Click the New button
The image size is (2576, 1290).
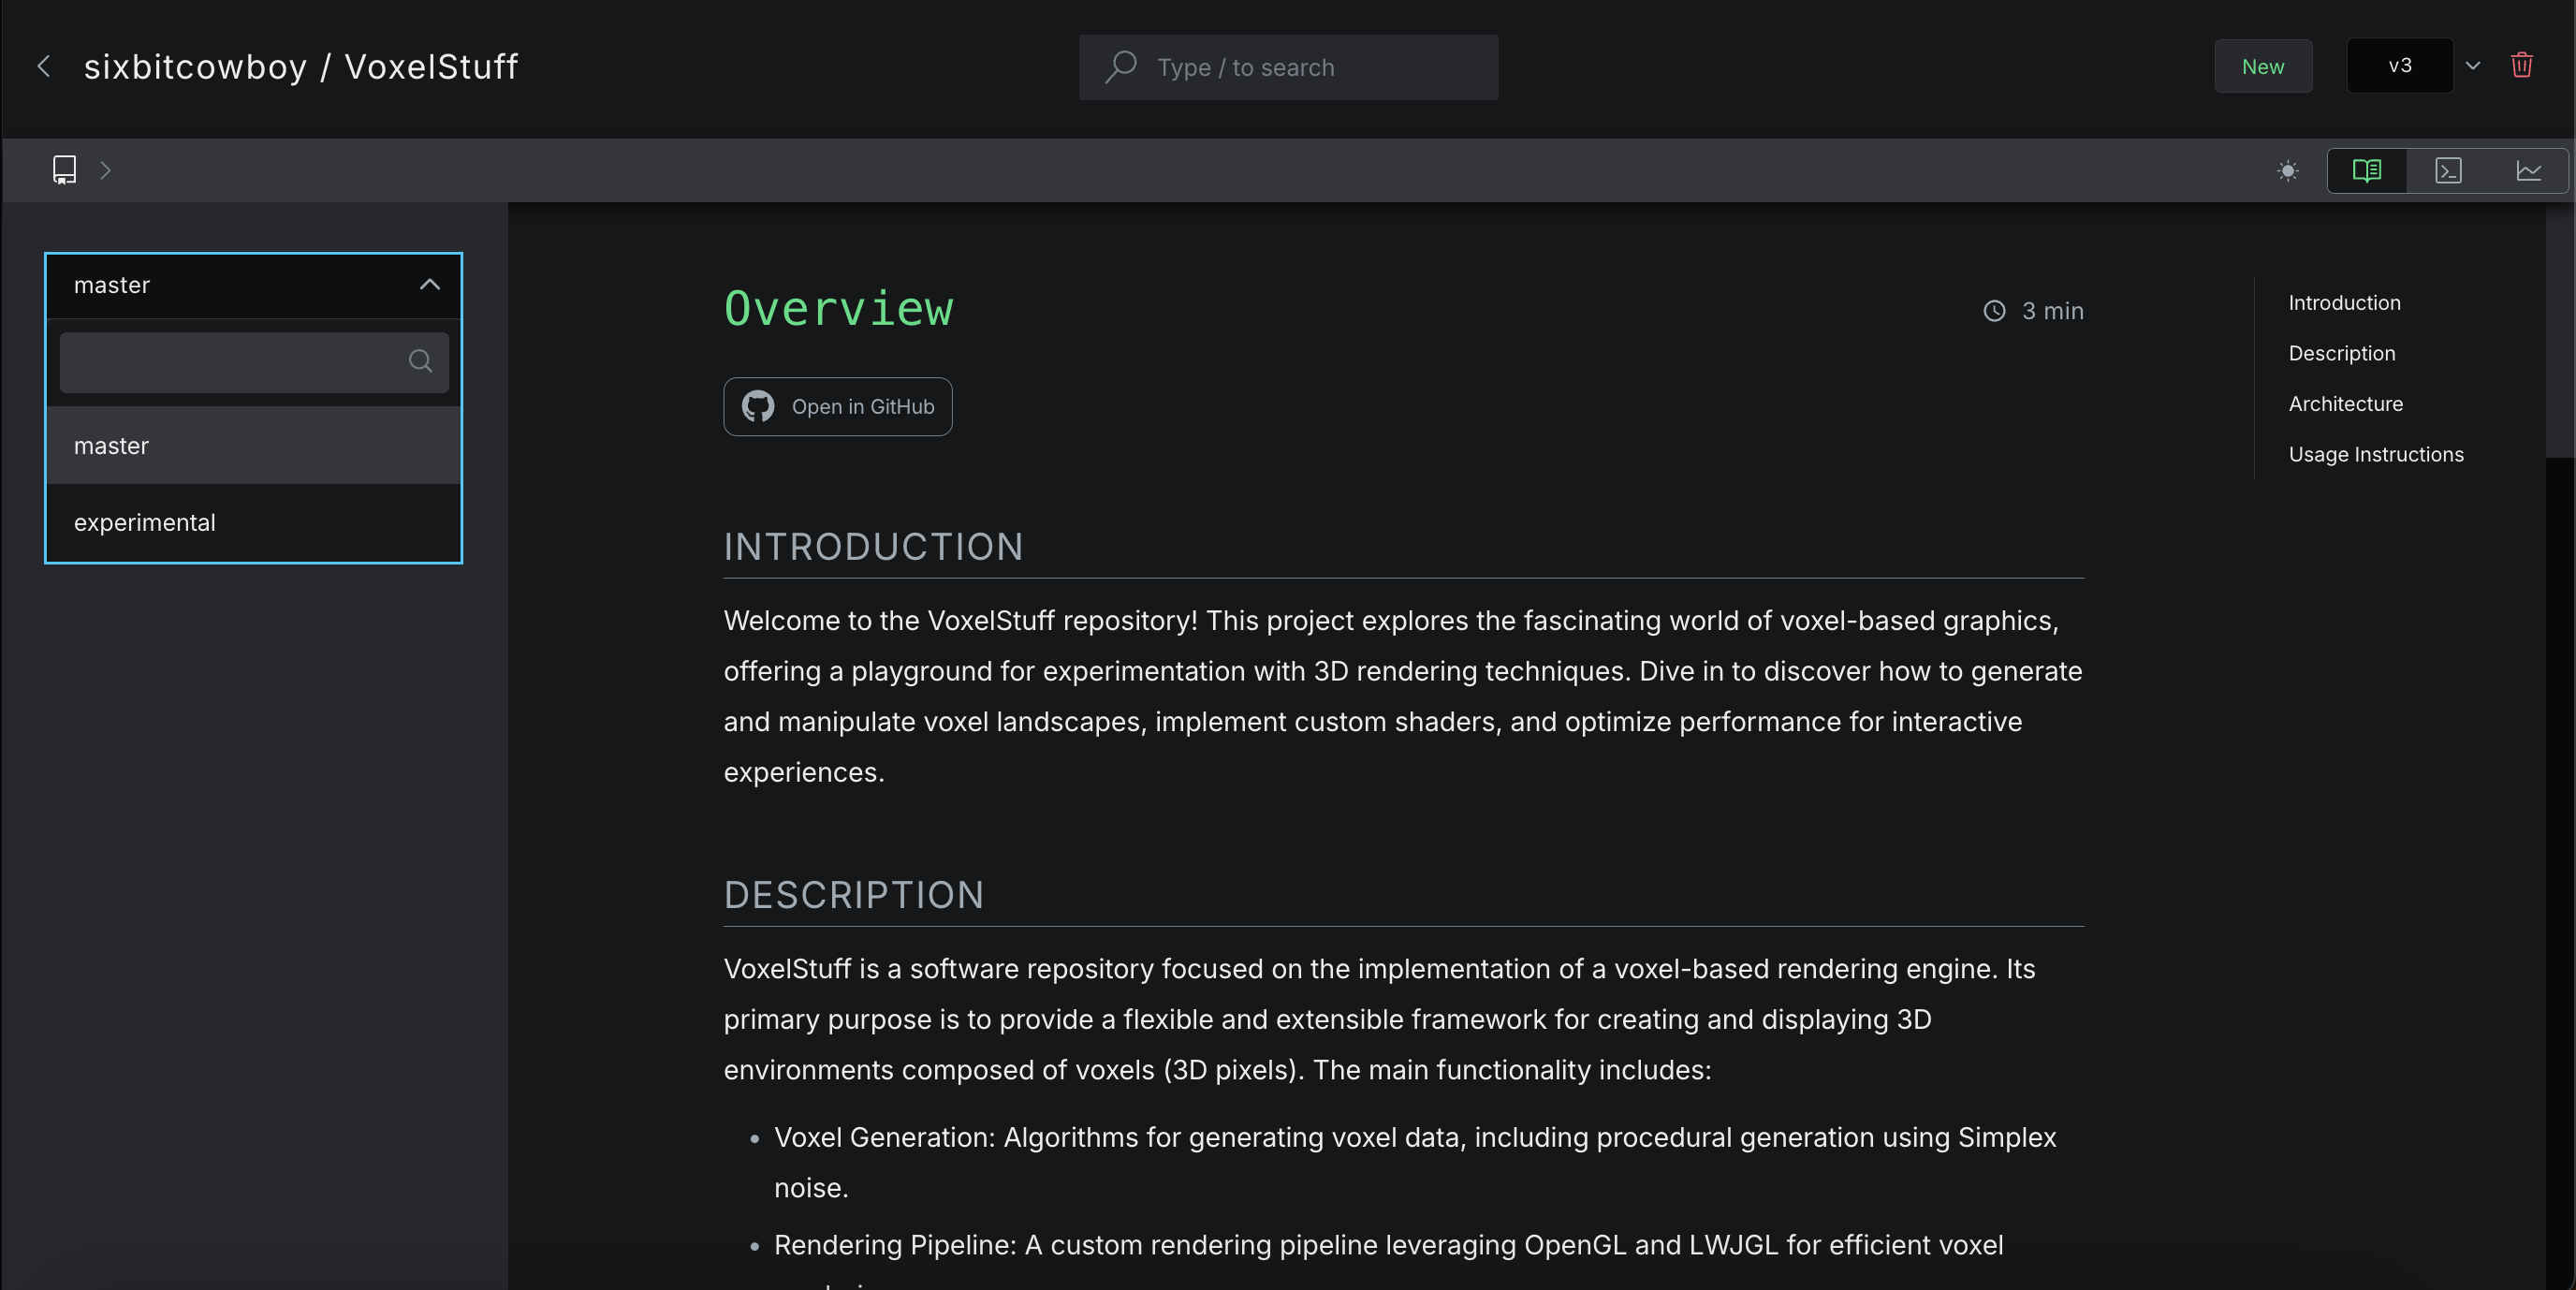tap(2263, 66)
